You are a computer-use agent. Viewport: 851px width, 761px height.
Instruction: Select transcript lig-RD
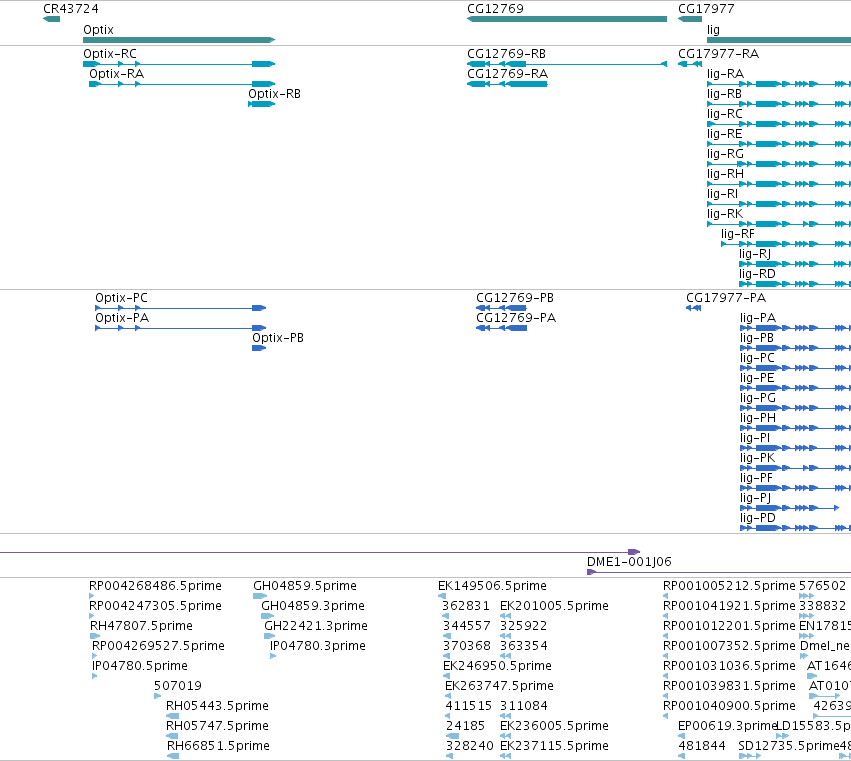(795, 284)
